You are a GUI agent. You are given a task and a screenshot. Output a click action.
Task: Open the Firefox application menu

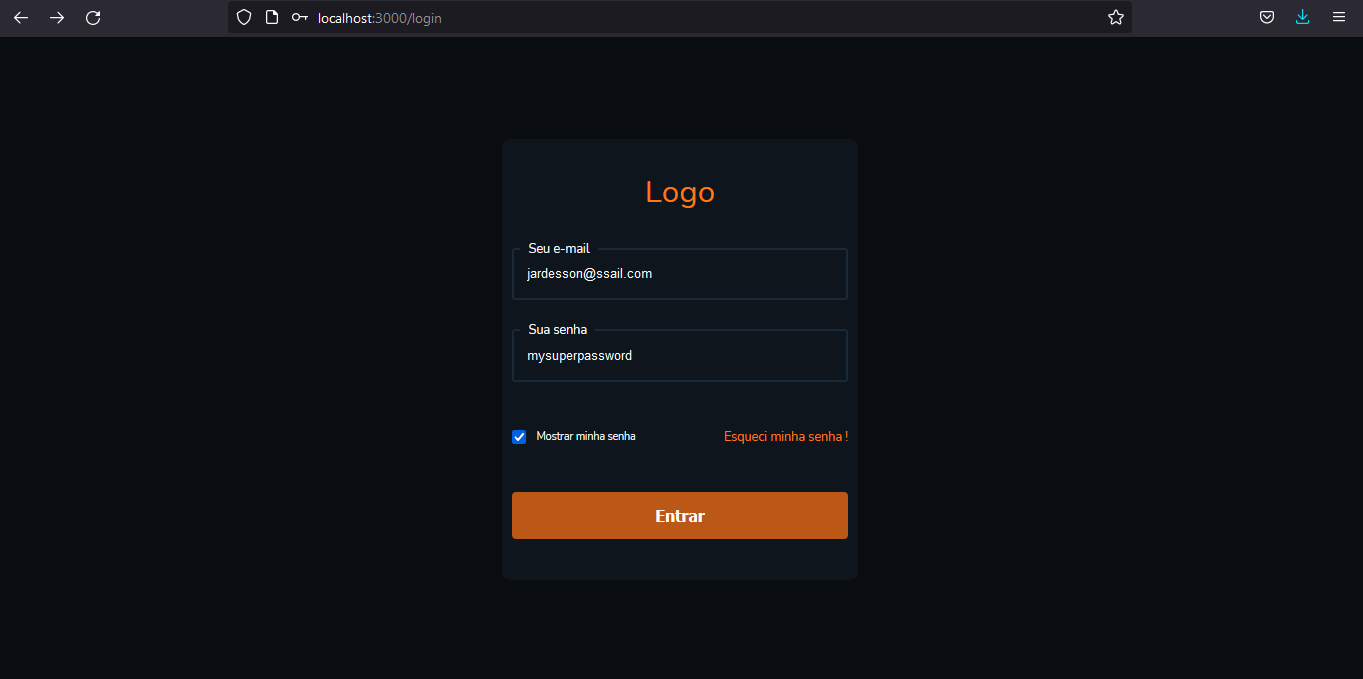click(x=1338, y=17)
